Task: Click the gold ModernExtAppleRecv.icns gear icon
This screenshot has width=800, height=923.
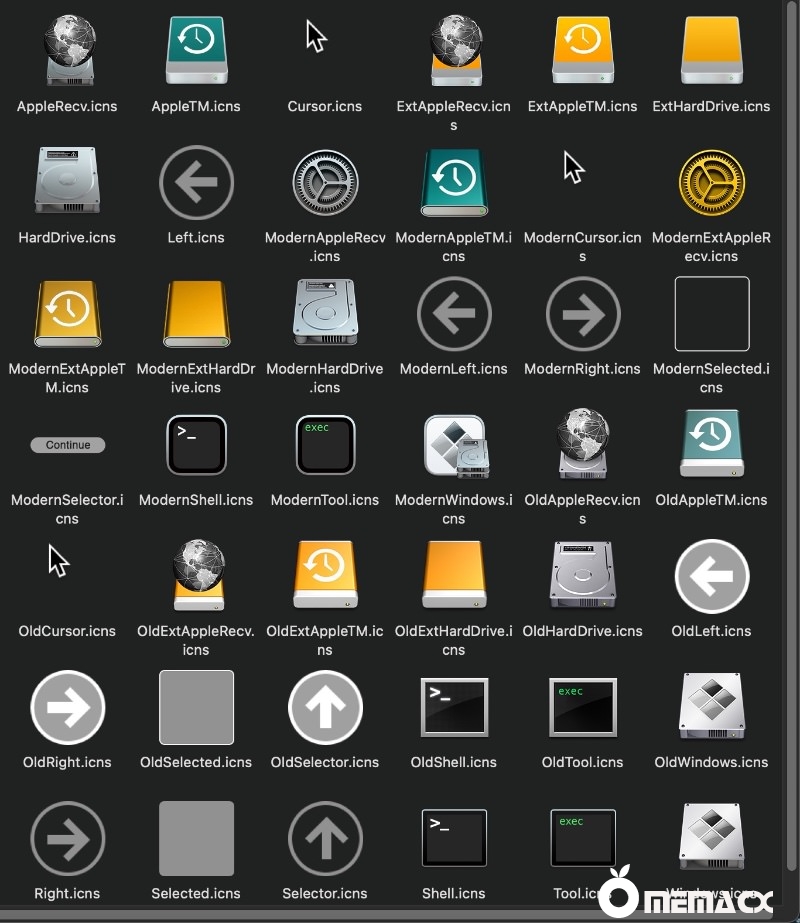Action: [x=711, y=182]
